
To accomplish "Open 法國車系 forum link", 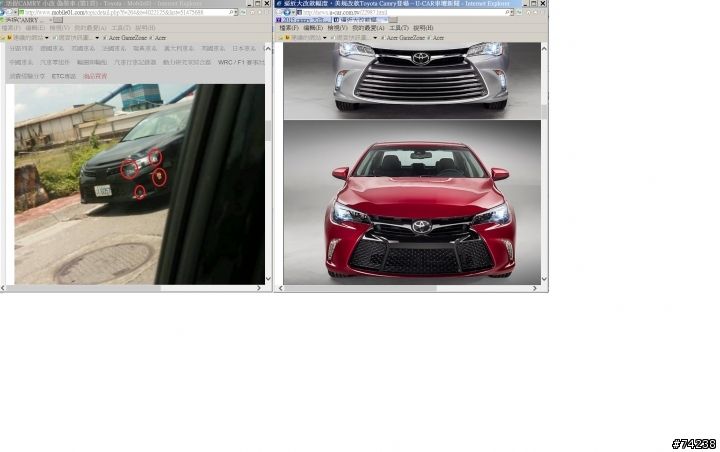I will [114, 48].
